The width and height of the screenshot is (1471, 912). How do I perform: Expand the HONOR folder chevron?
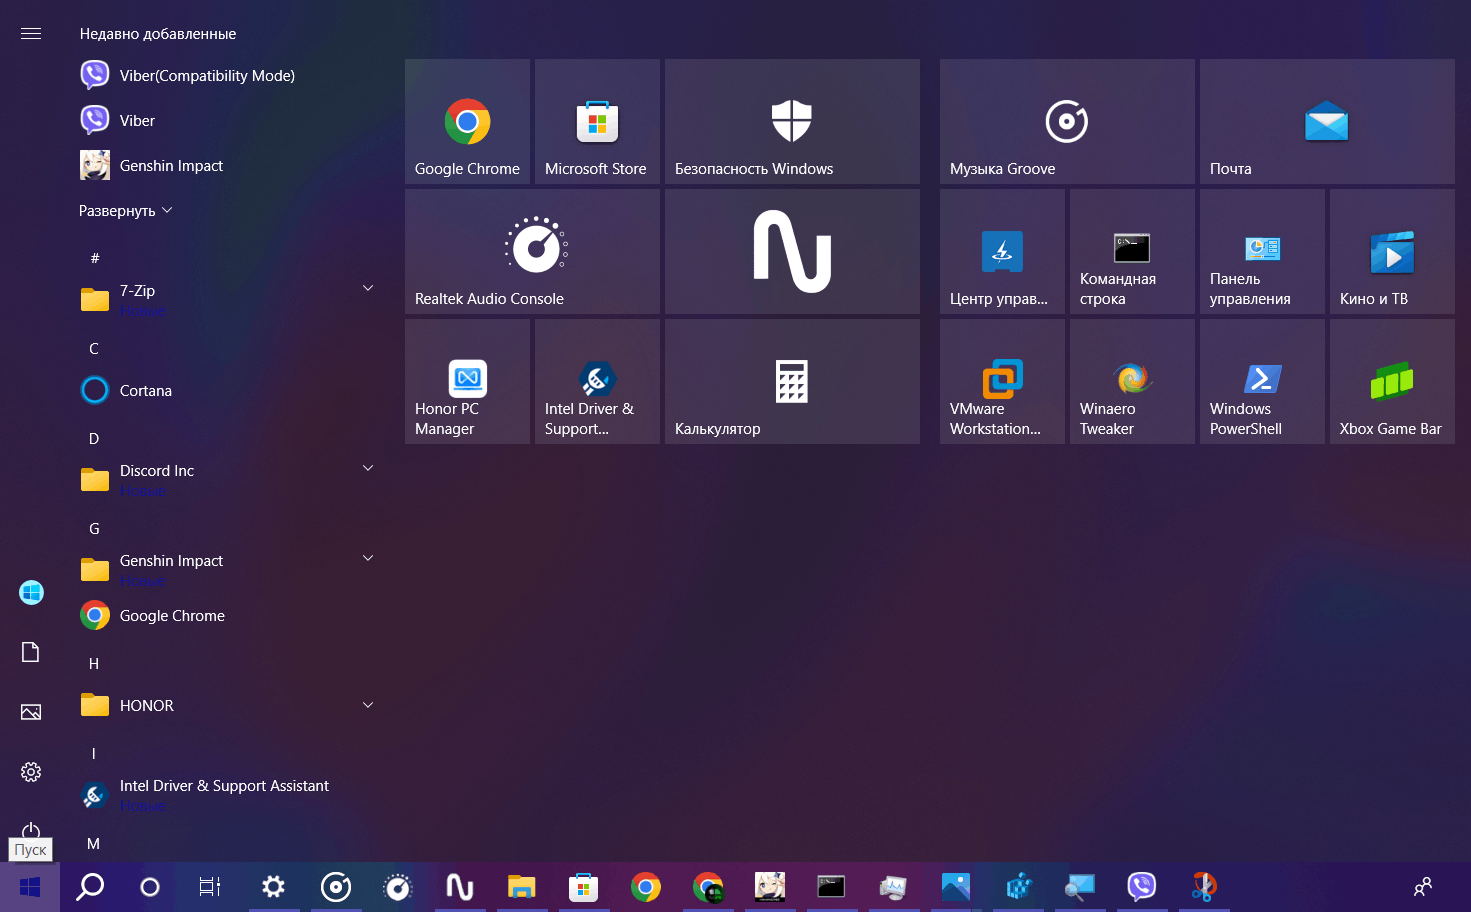click(x=368, y=705)
